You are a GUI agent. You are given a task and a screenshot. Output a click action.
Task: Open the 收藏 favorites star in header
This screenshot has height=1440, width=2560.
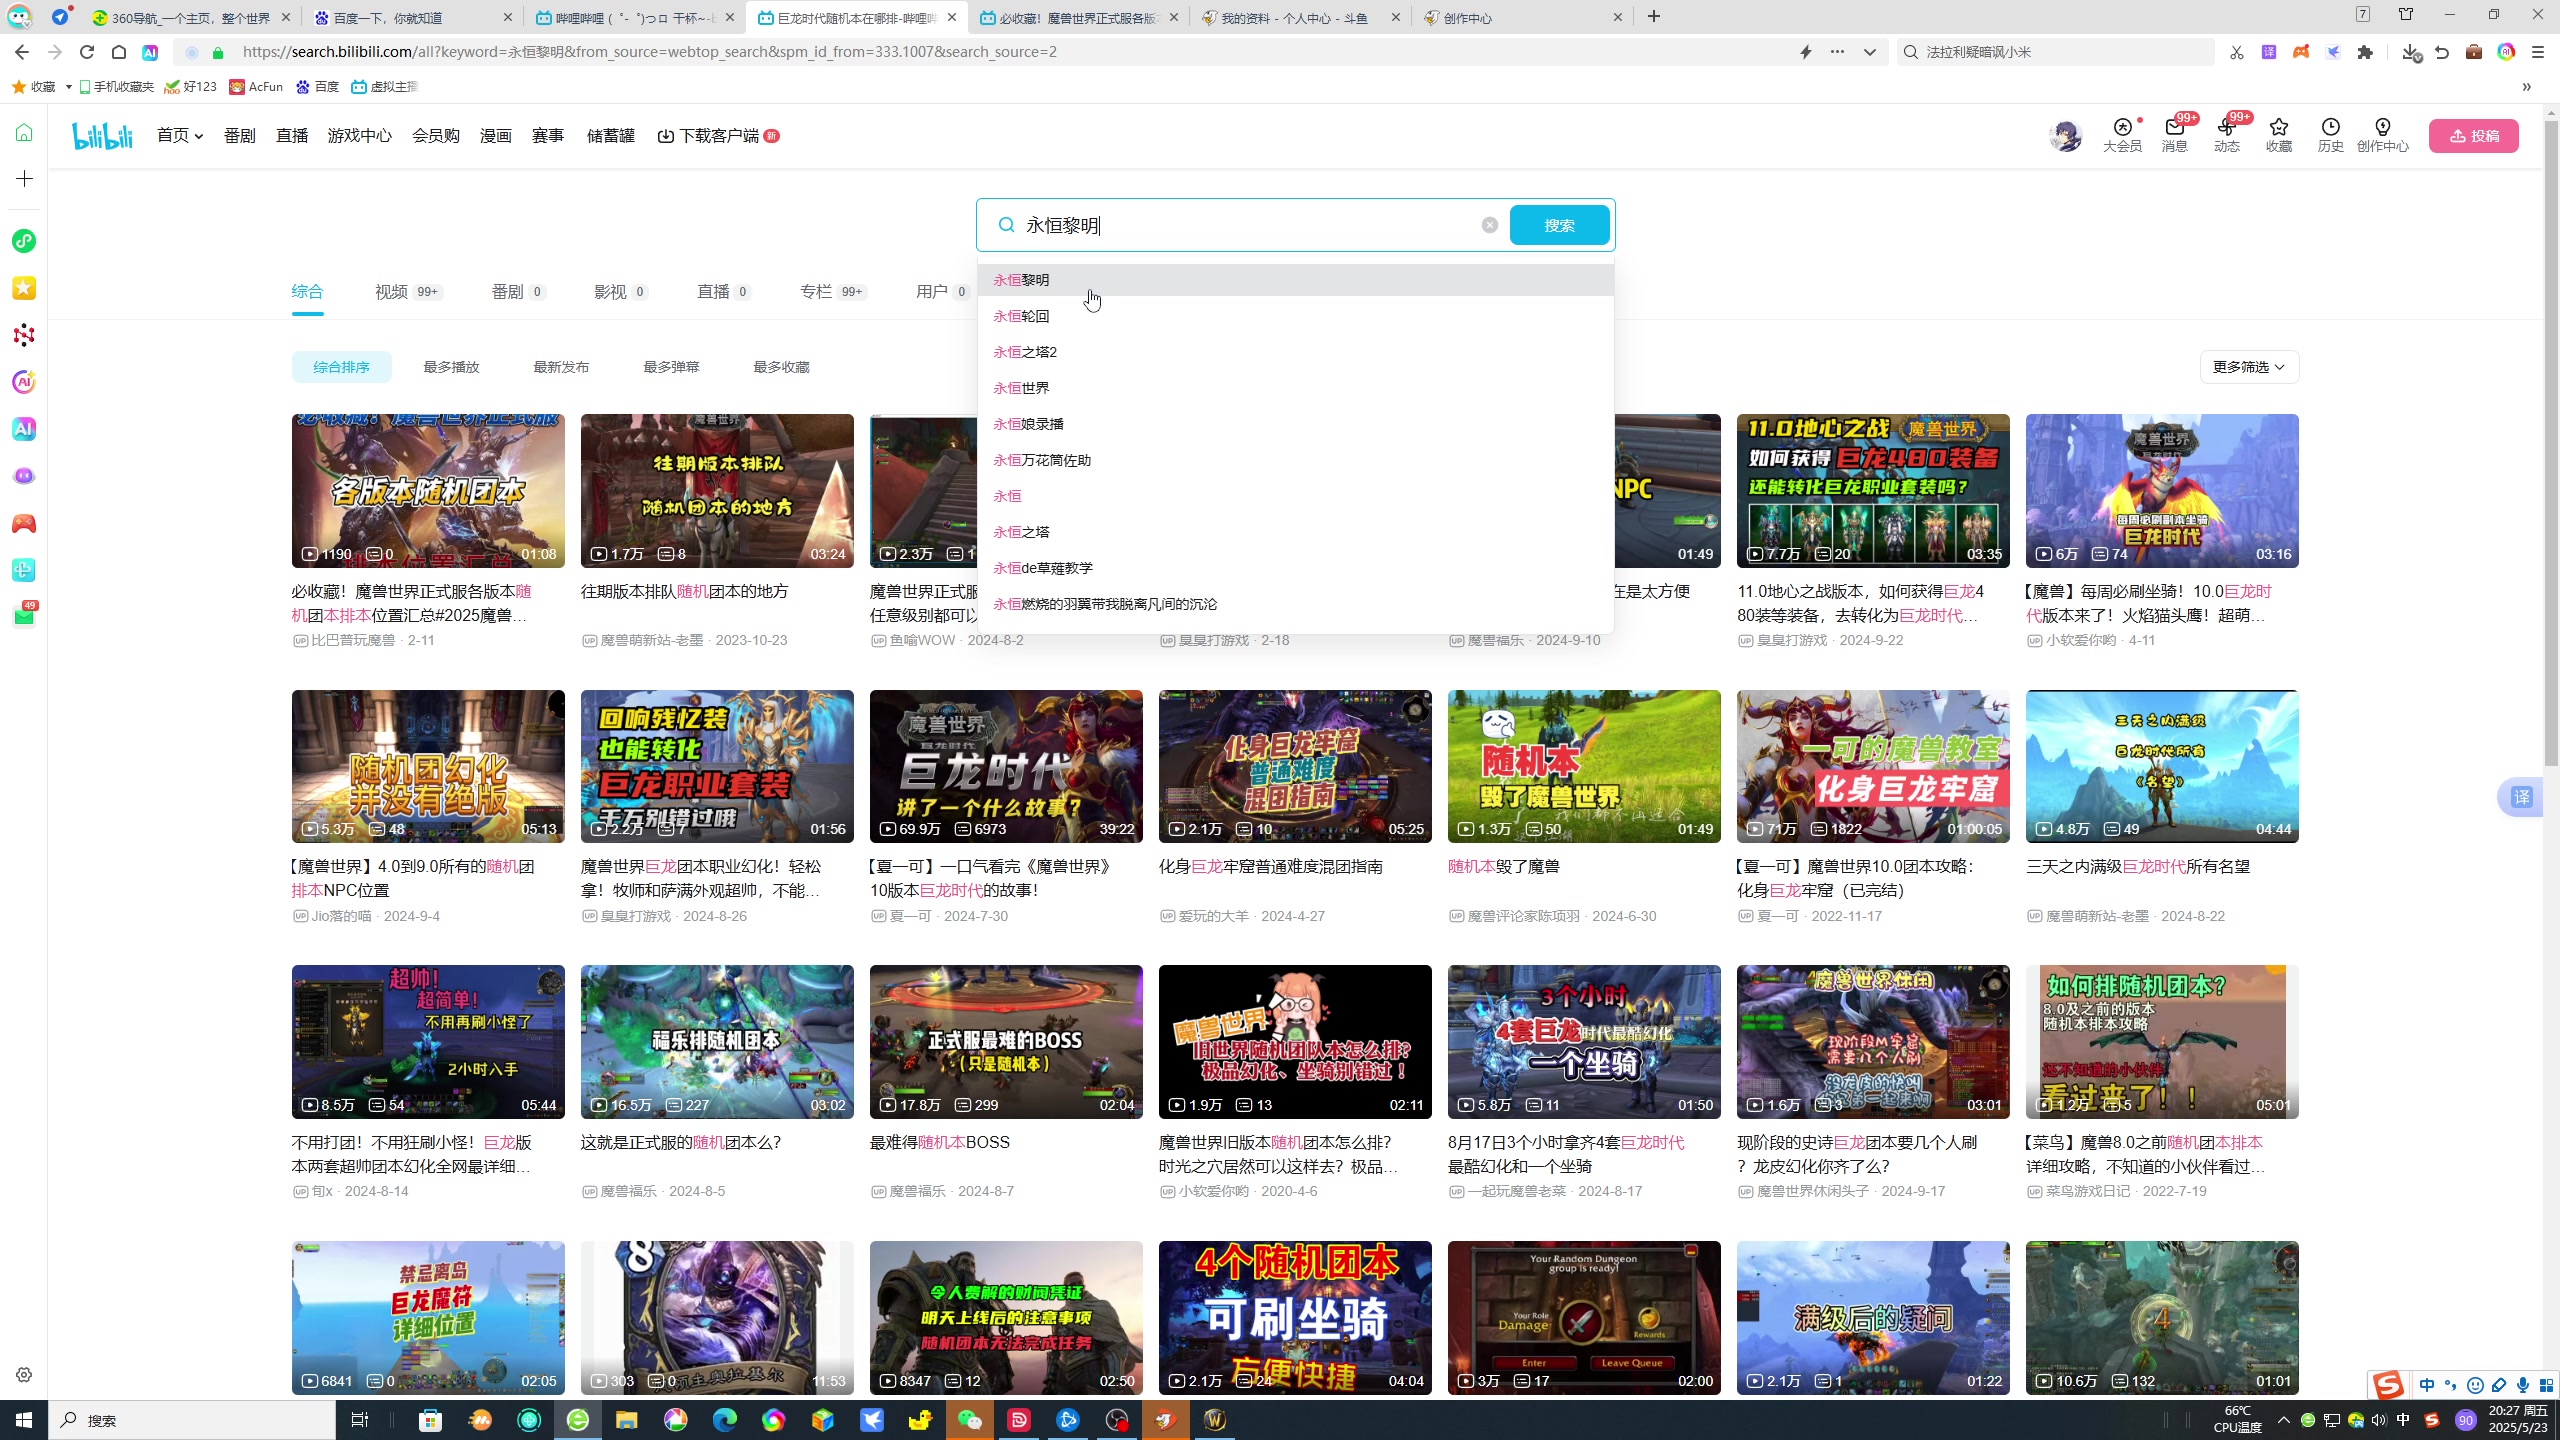click(x=2279, y=135)
